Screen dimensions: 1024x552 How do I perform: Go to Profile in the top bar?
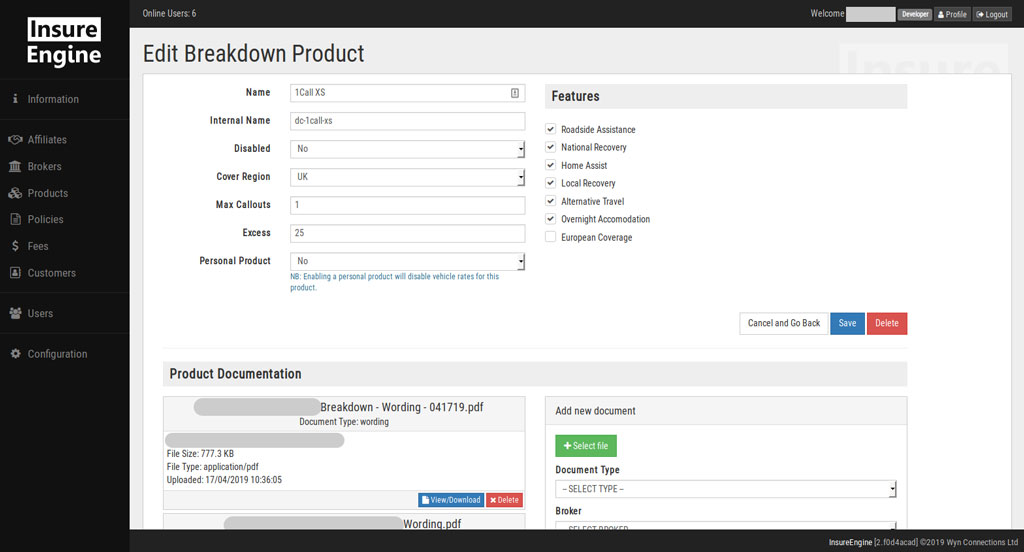952,15
